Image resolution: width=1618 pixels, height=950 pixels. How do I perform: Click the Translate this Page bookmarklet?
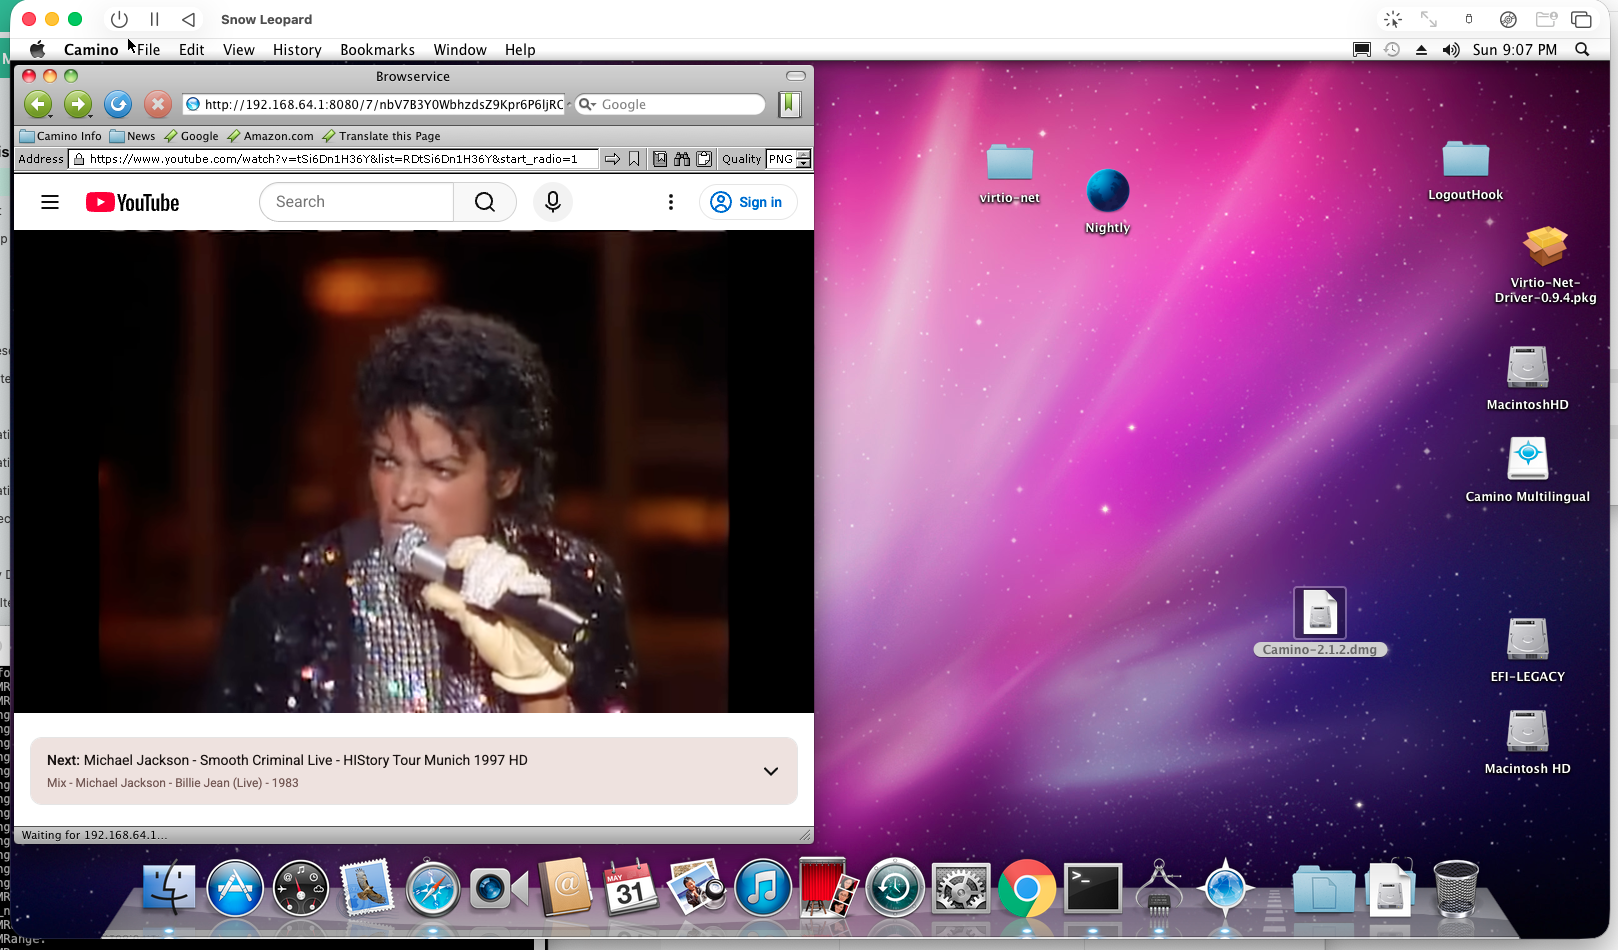381,136
